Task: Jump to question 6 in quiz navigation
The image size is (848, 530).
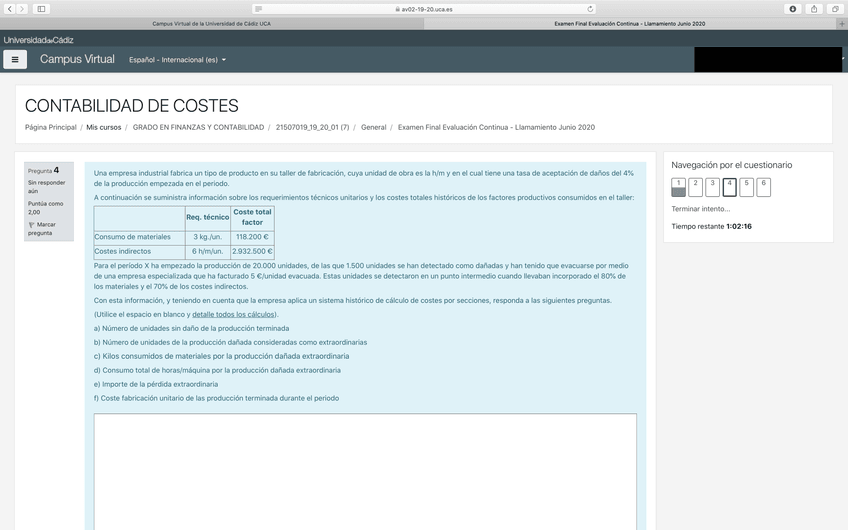Action: (764, 187)
